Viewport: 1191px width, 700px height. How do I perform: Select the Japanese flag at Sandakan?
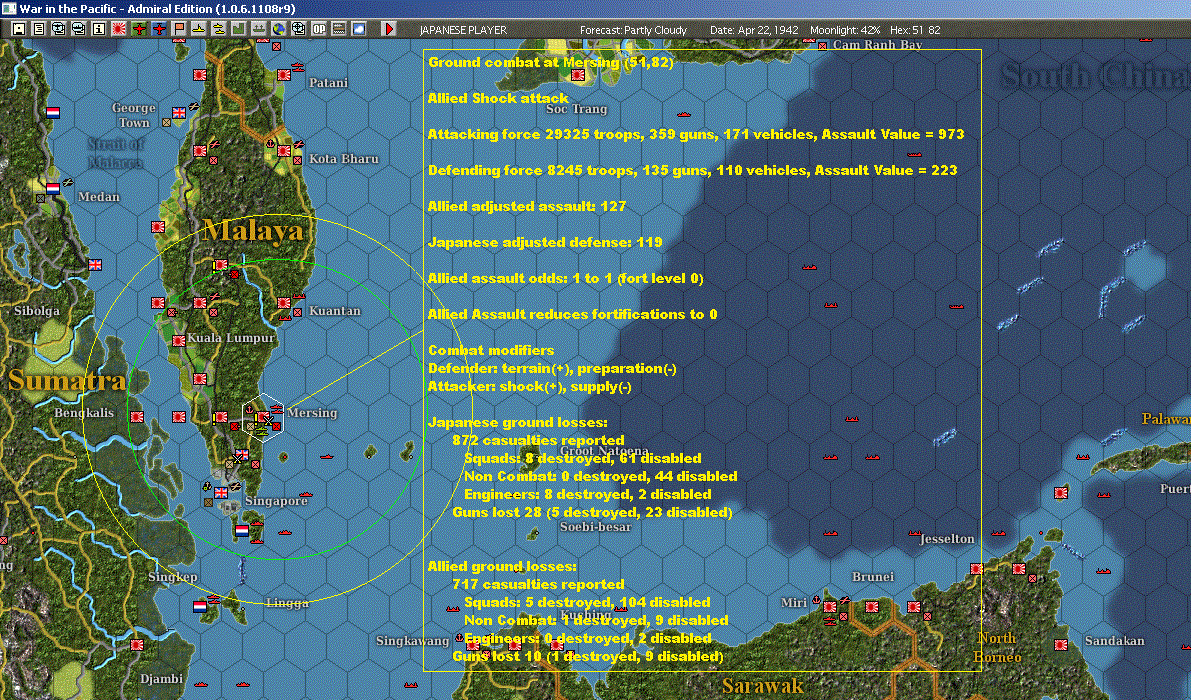pos(1060,644)
